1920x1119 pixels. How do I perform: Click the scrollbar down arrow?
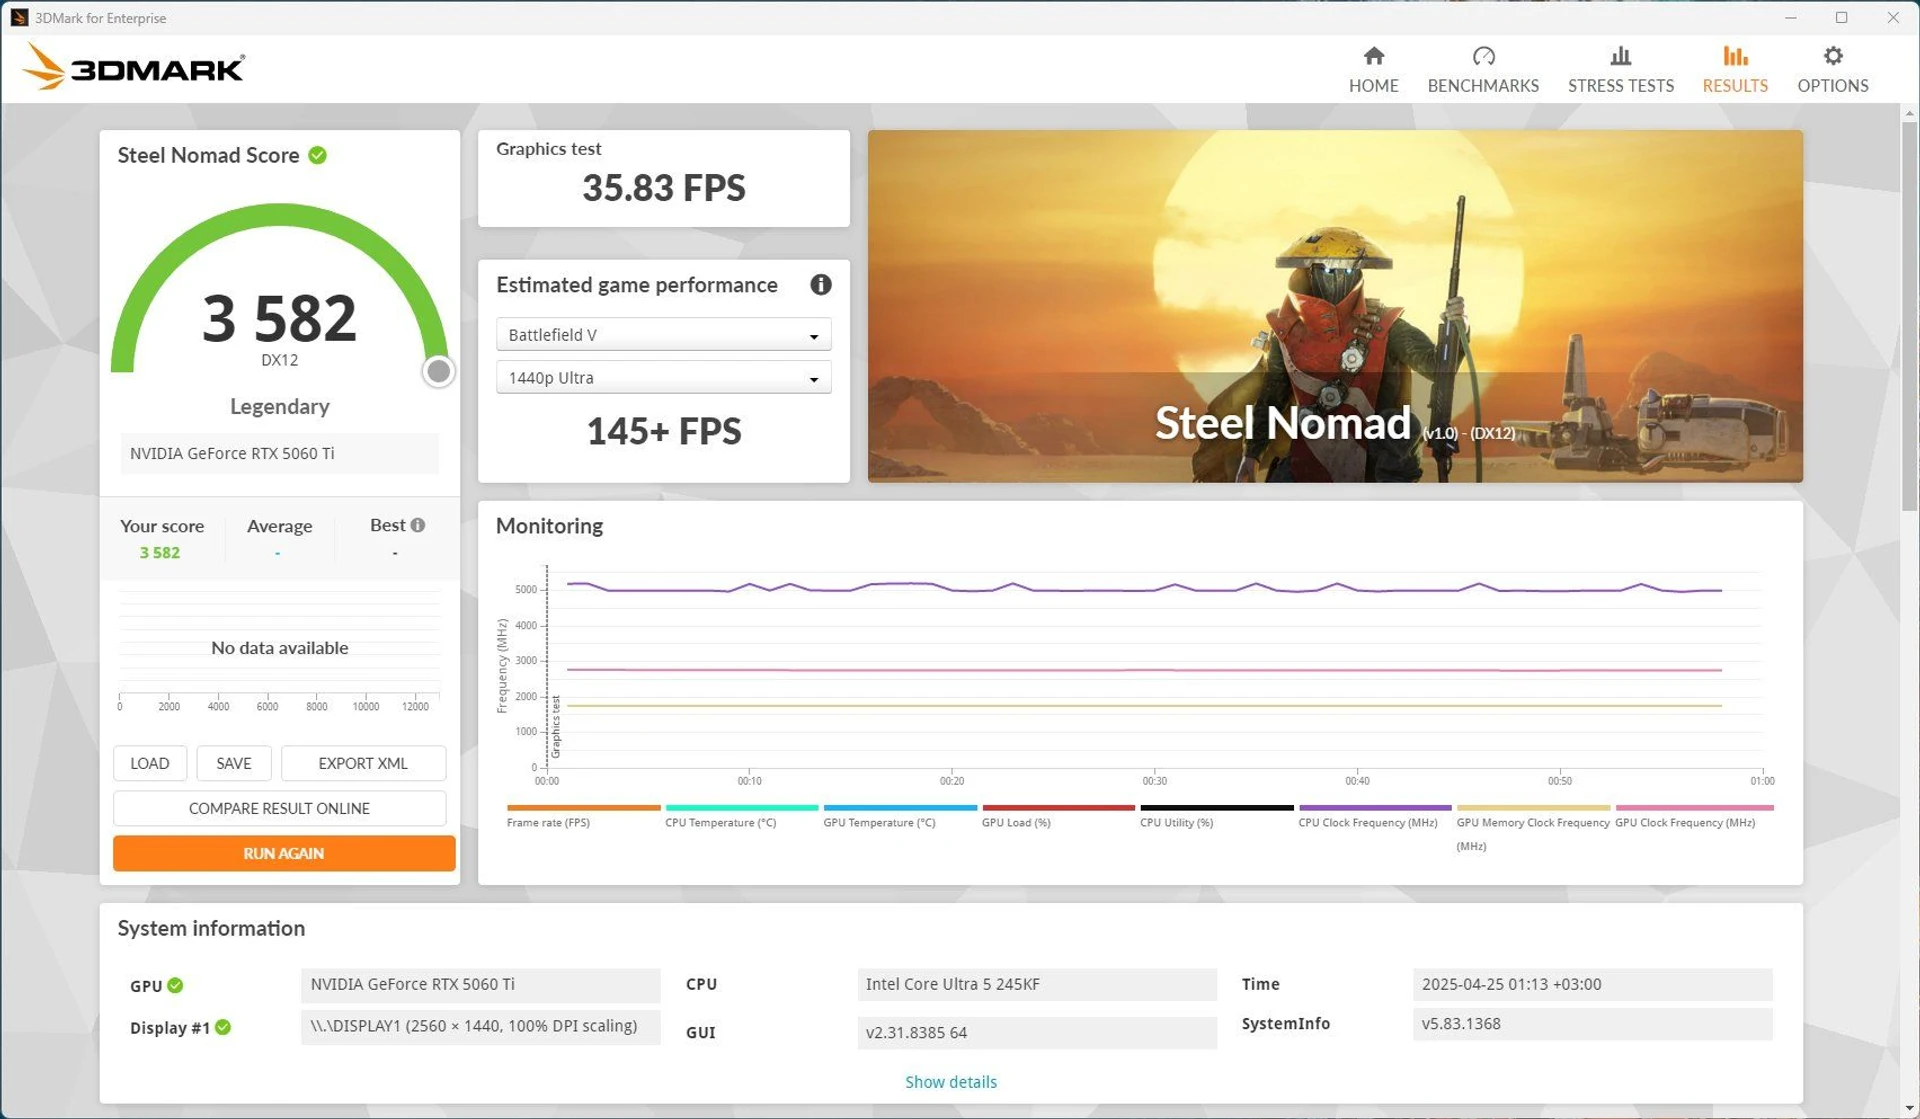pyautogui.click(x=1908, y=1109)
